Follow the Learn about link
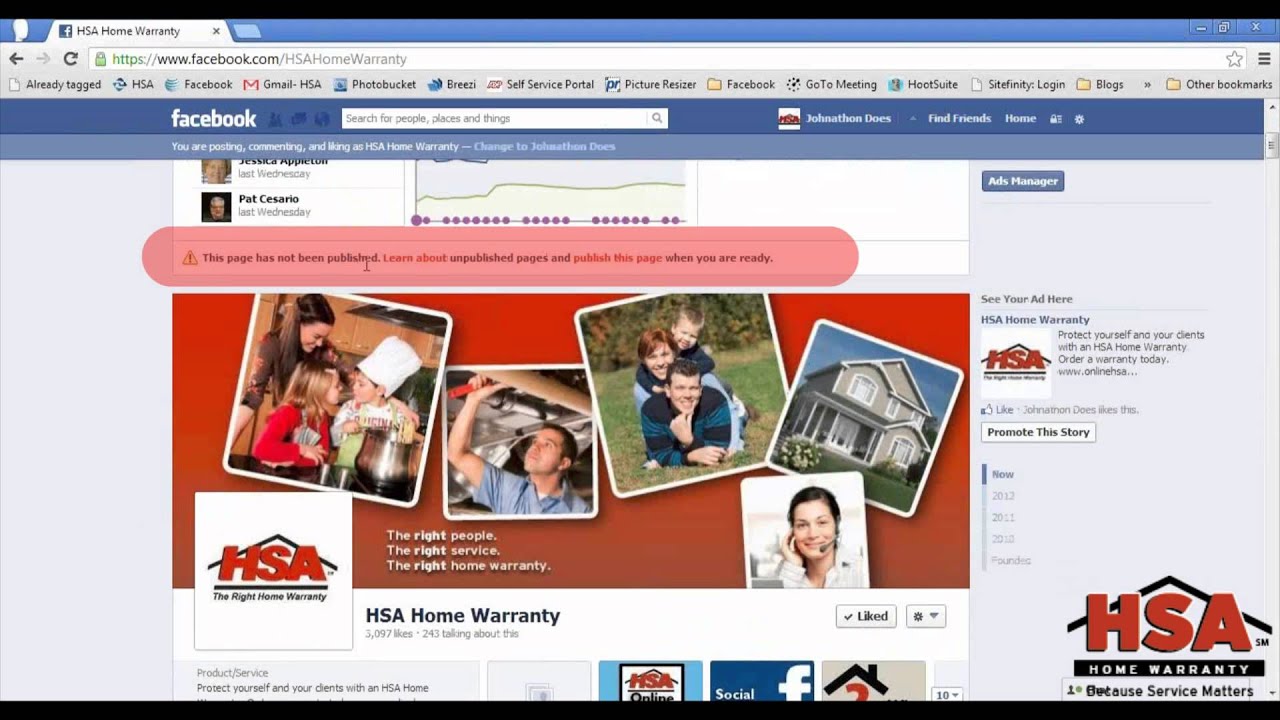Viewport: 1280px width, 720px height. coord(415,258)
